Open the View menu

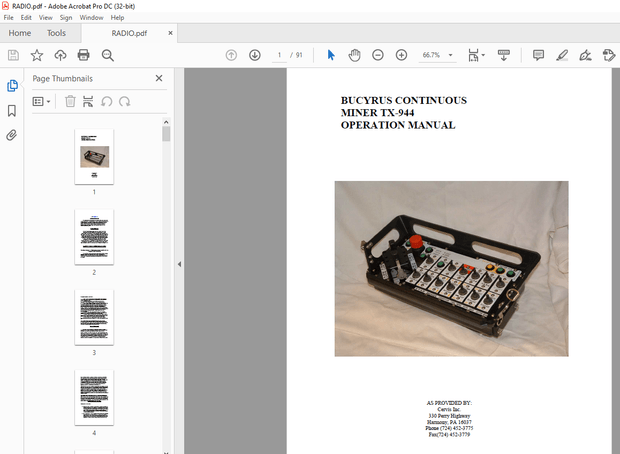tap(45, 17)
